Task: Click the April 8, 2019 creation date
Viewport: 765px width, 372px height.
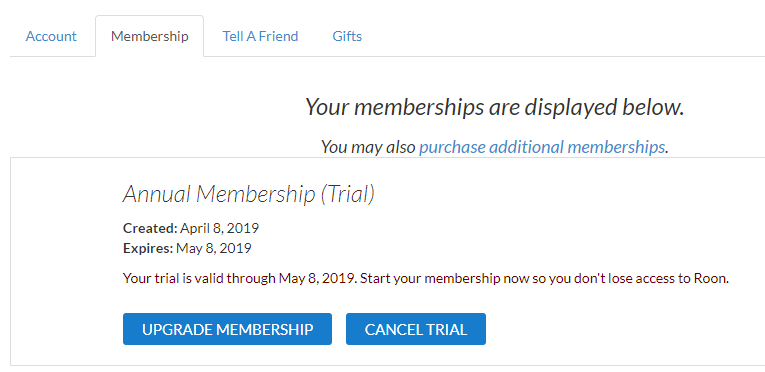Action: coord(220,228)
